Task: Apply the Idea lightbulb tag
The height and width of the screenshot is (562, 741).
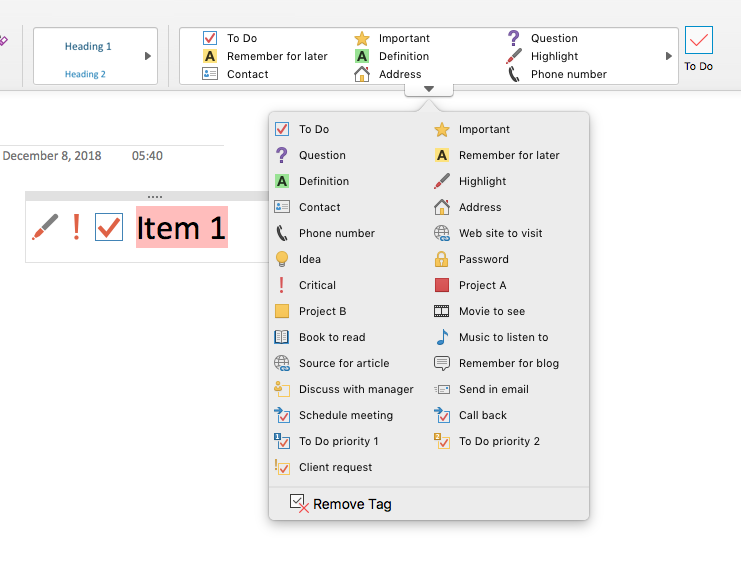Action: 298,259
